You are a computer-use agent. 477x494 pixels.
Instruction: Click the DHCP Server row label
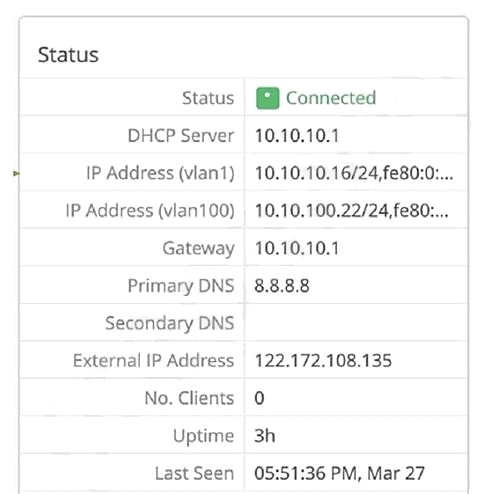pyautogui.click(x=181, y=136)
